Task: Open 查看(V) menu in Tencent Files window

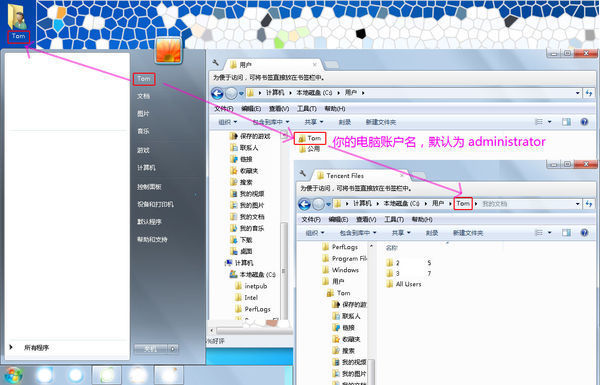Action: pyautogui.click(x=366, y=219)
